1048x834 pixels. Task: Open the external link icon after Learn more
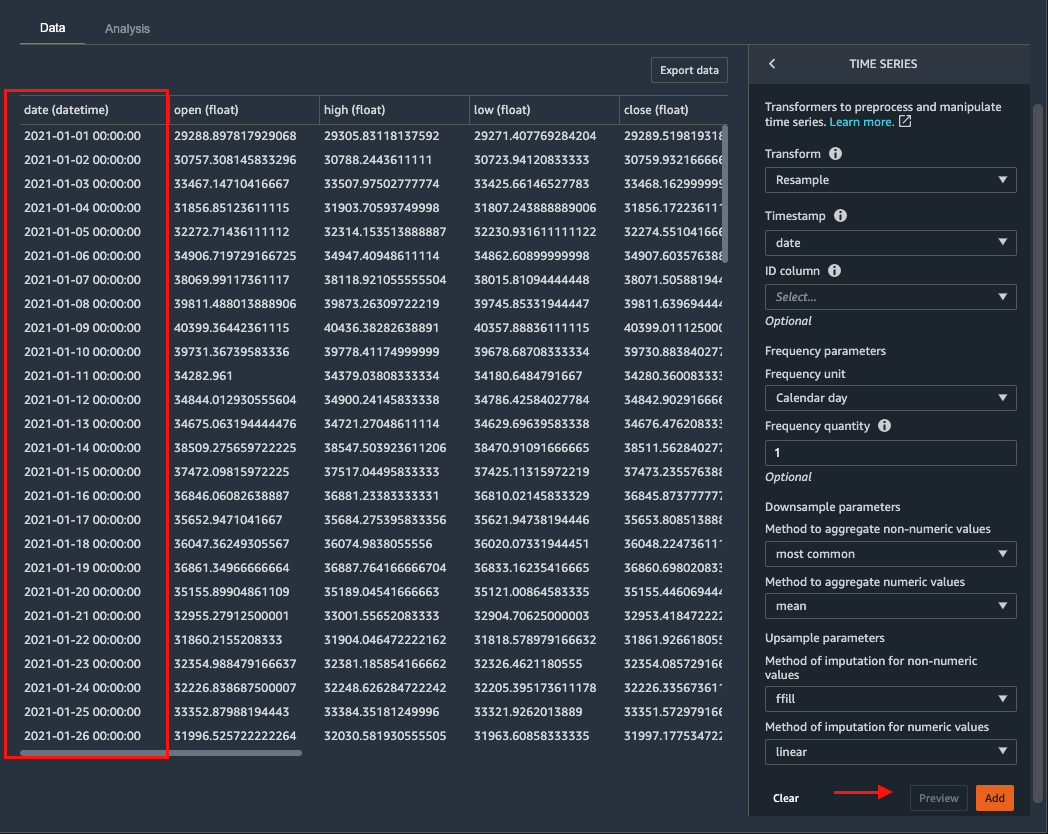905,122
